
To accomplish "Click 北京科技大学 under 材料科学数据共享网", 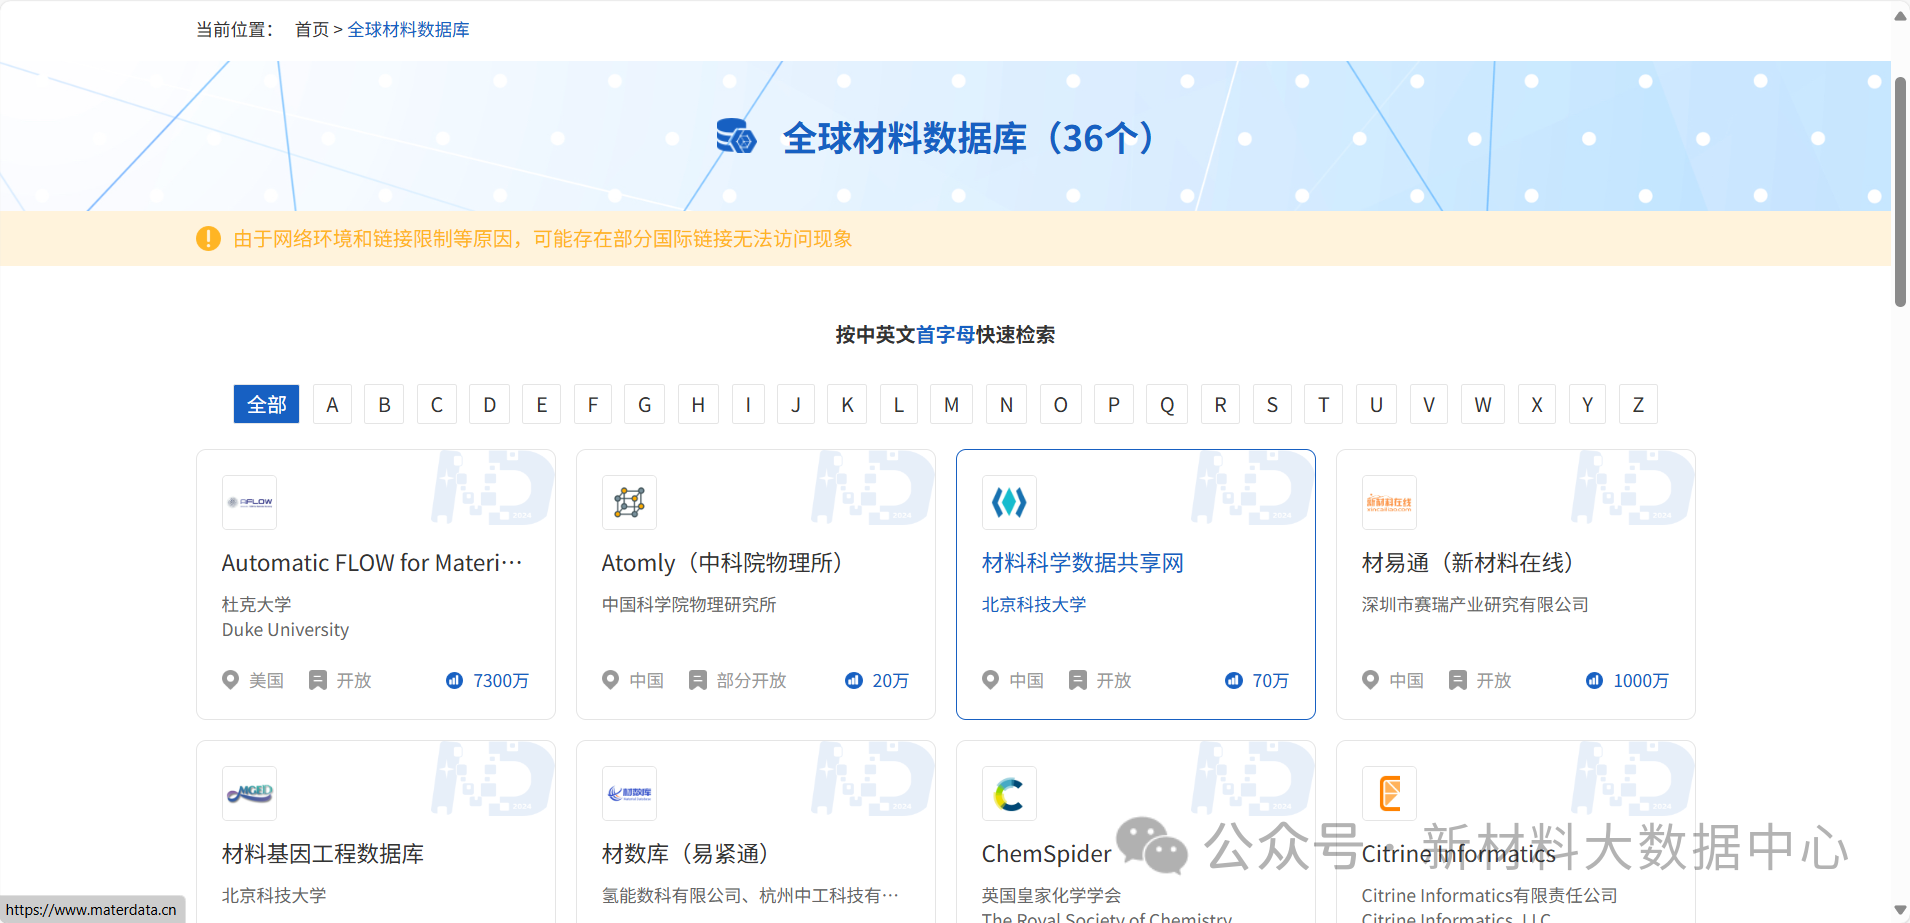I will (1034, 604).
